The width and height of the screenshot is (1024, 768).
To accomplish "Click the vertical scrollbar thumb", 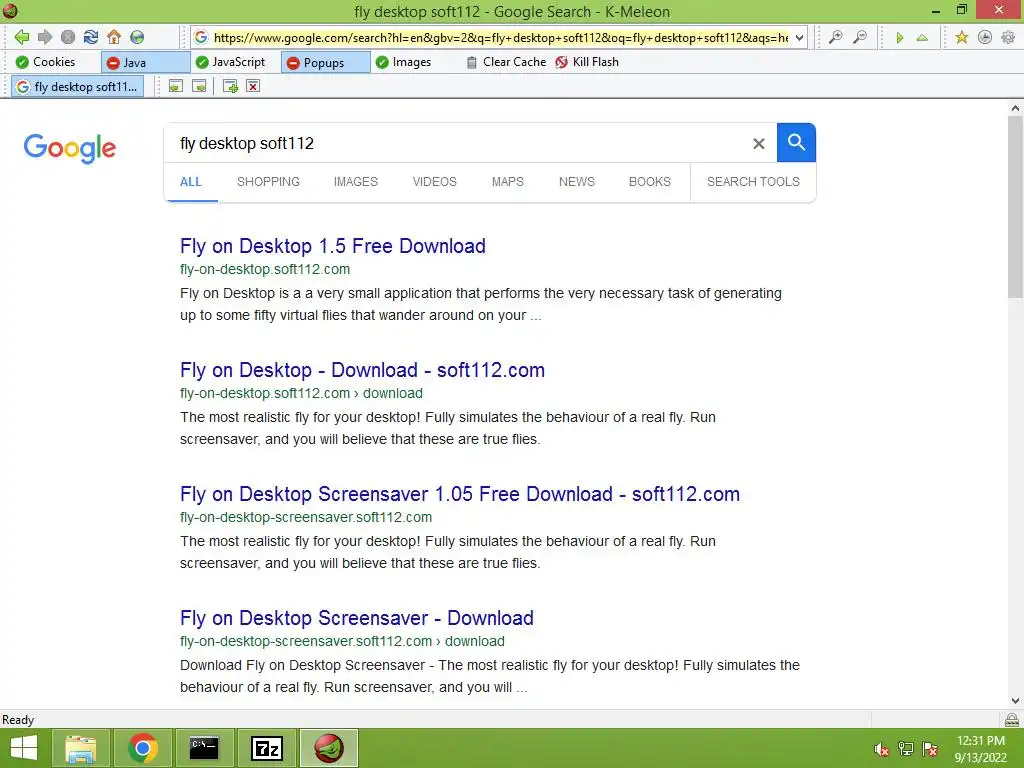I will [x=1016, y=206].
